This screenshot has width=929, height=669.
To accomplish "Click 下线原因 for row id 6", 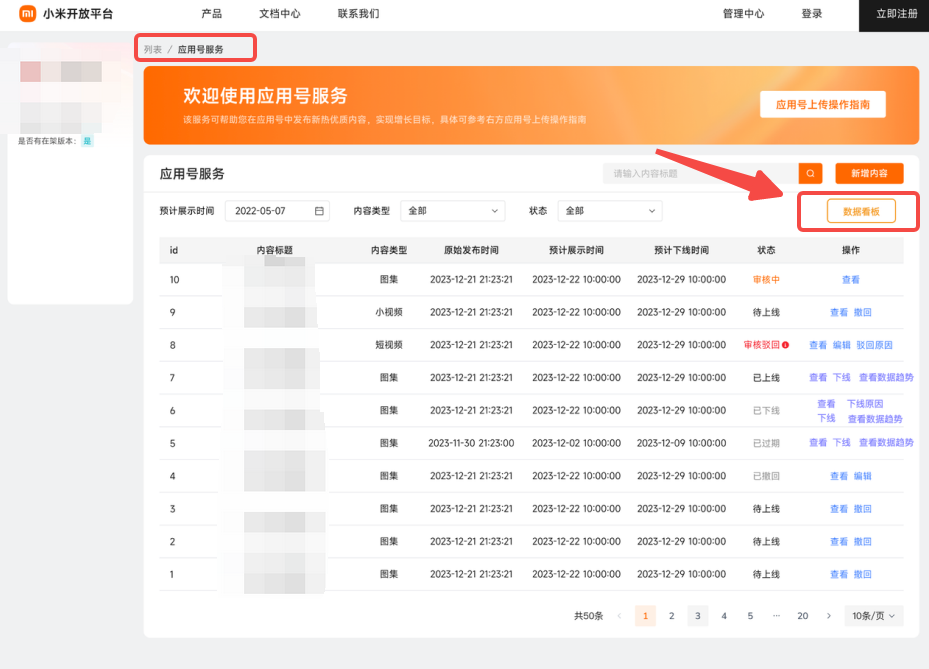I will click(x=865, y=404).
